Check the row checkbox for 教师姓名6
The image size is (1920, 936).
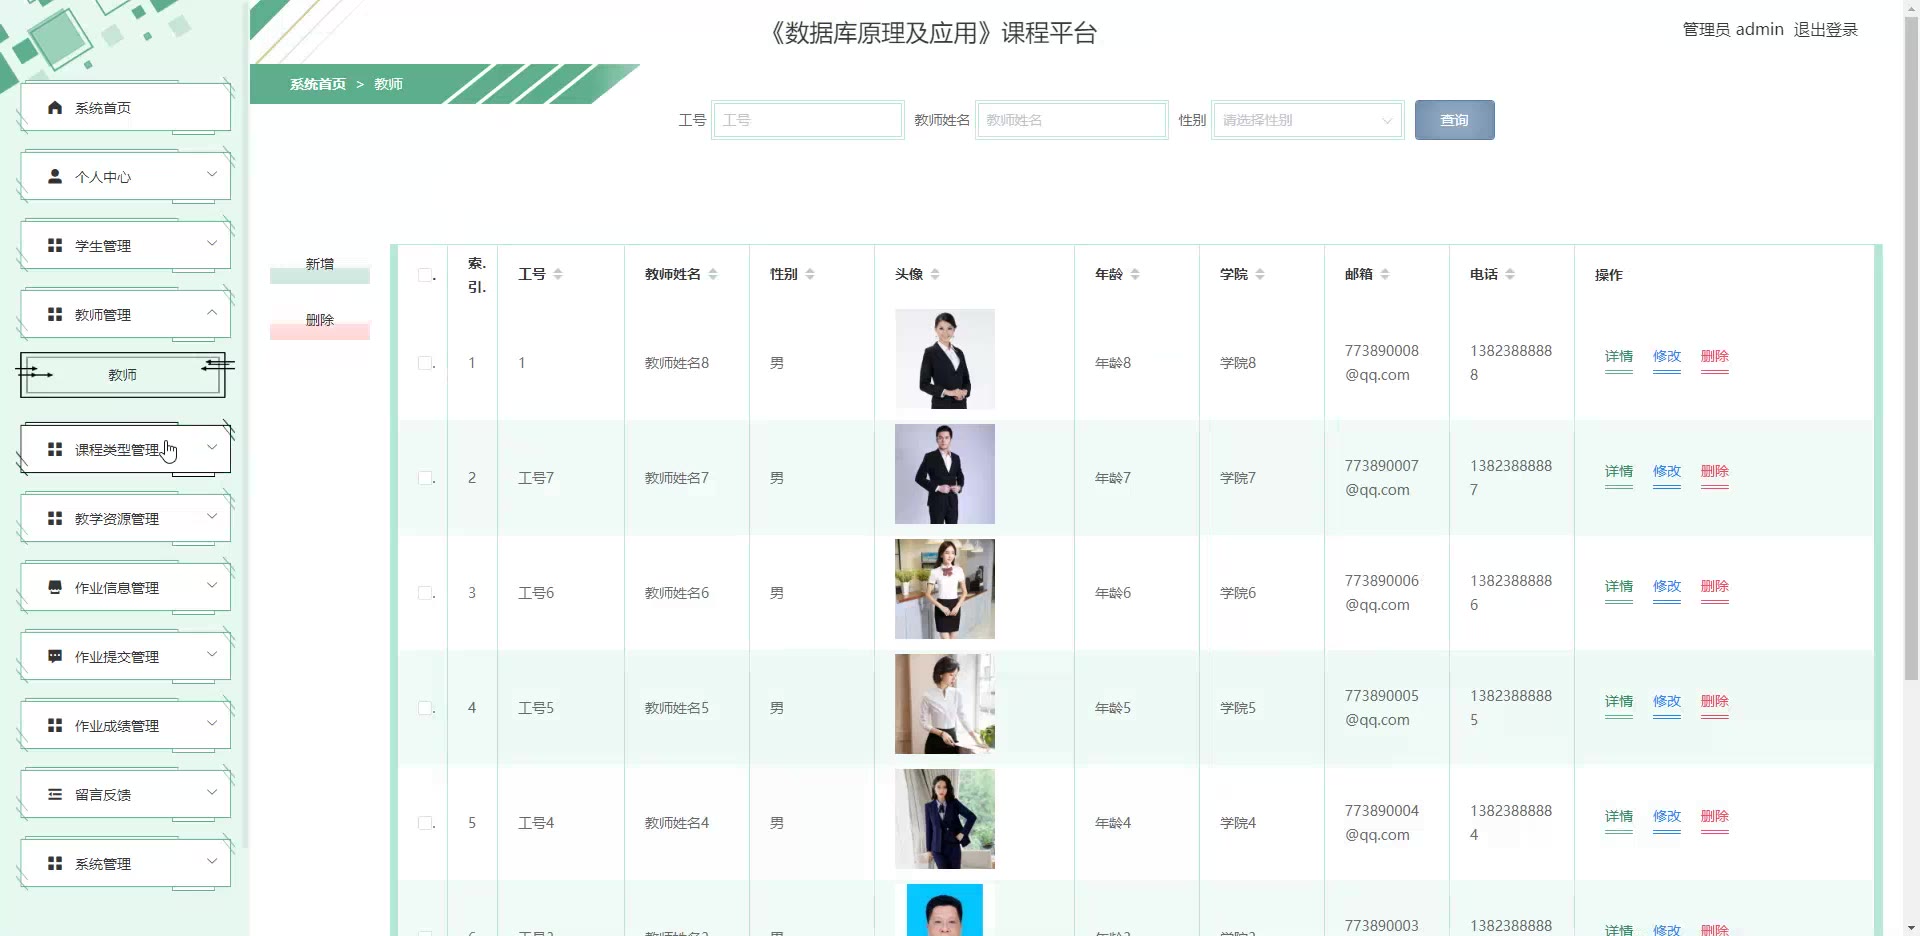425,593
